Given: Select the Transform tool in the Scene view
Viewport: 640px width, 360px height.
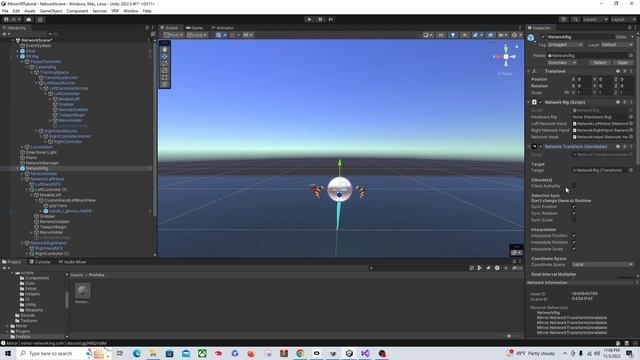Looking at the screenshot, I should [x=164, y=84].
